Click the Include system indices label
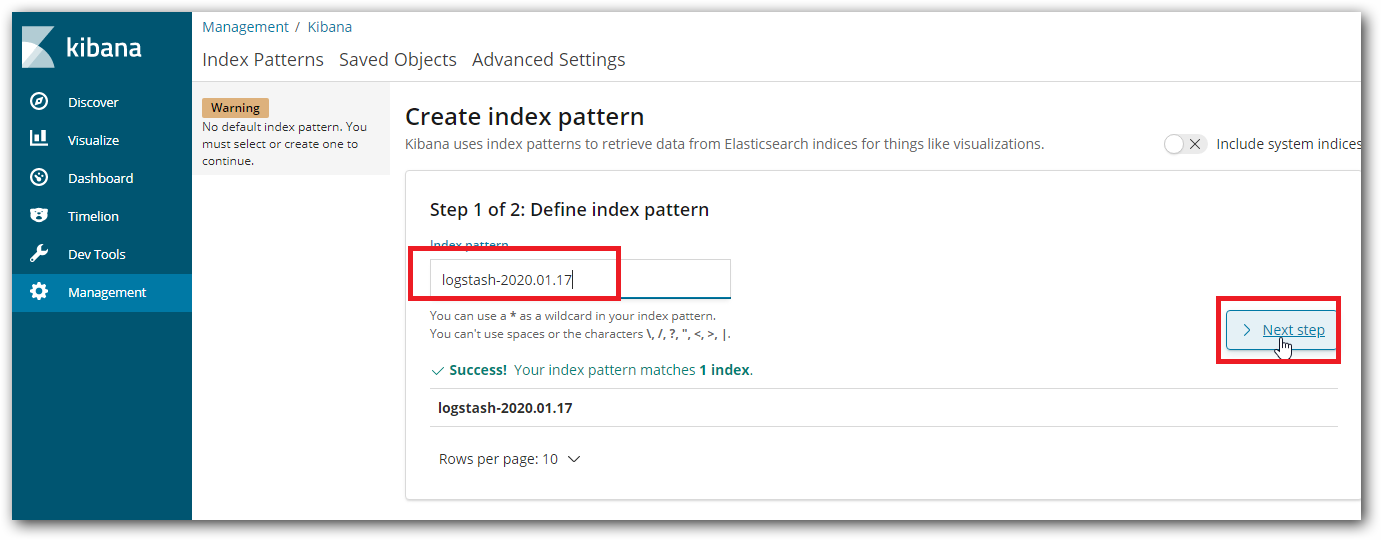This screenshot has width=1381, height=540. pos(1288,144)
